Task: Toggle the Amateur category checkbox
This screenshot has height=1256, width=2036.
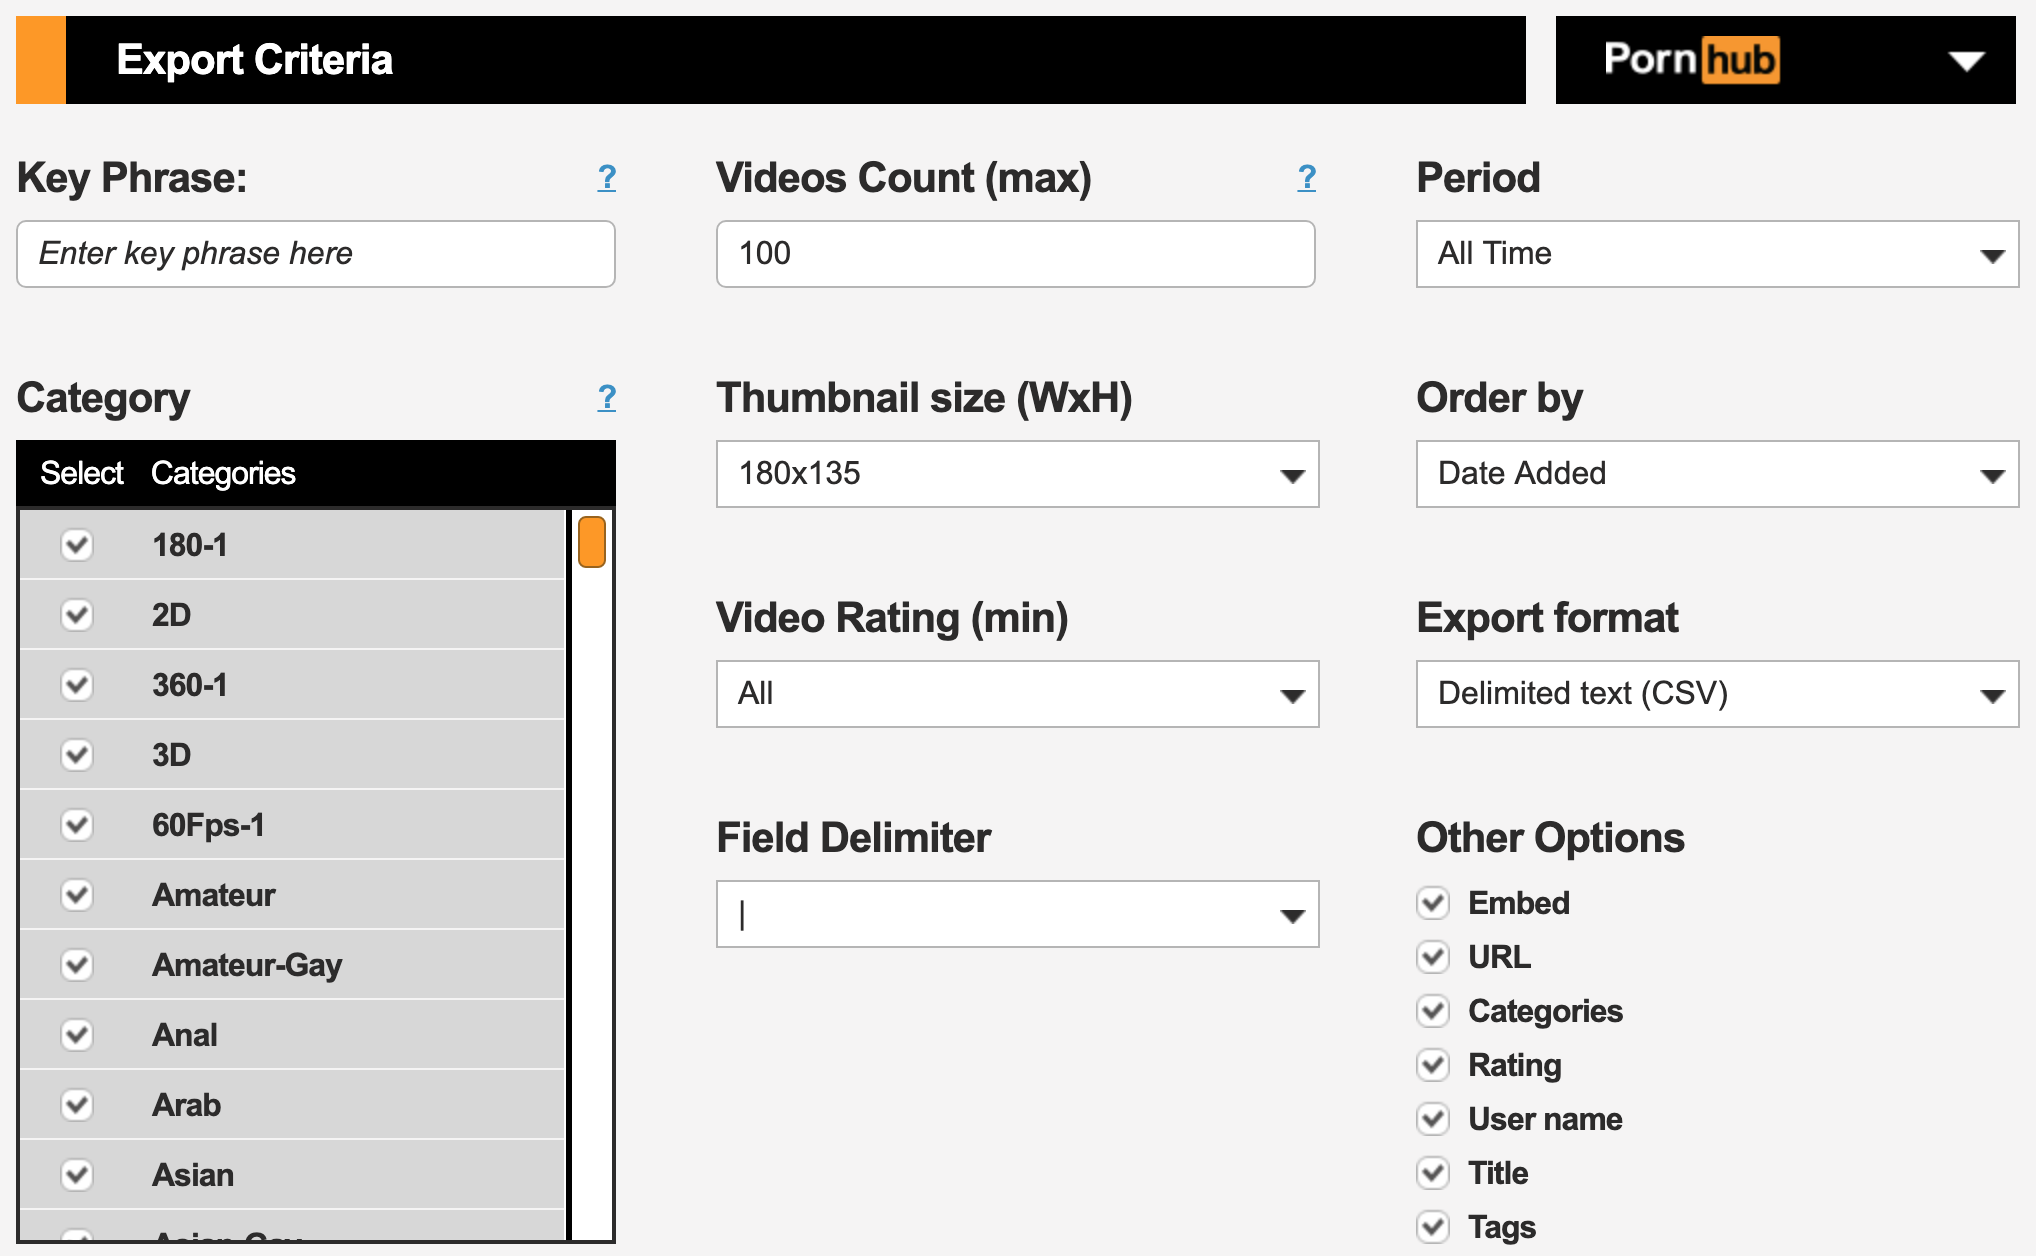Action: tap(77, 895)
